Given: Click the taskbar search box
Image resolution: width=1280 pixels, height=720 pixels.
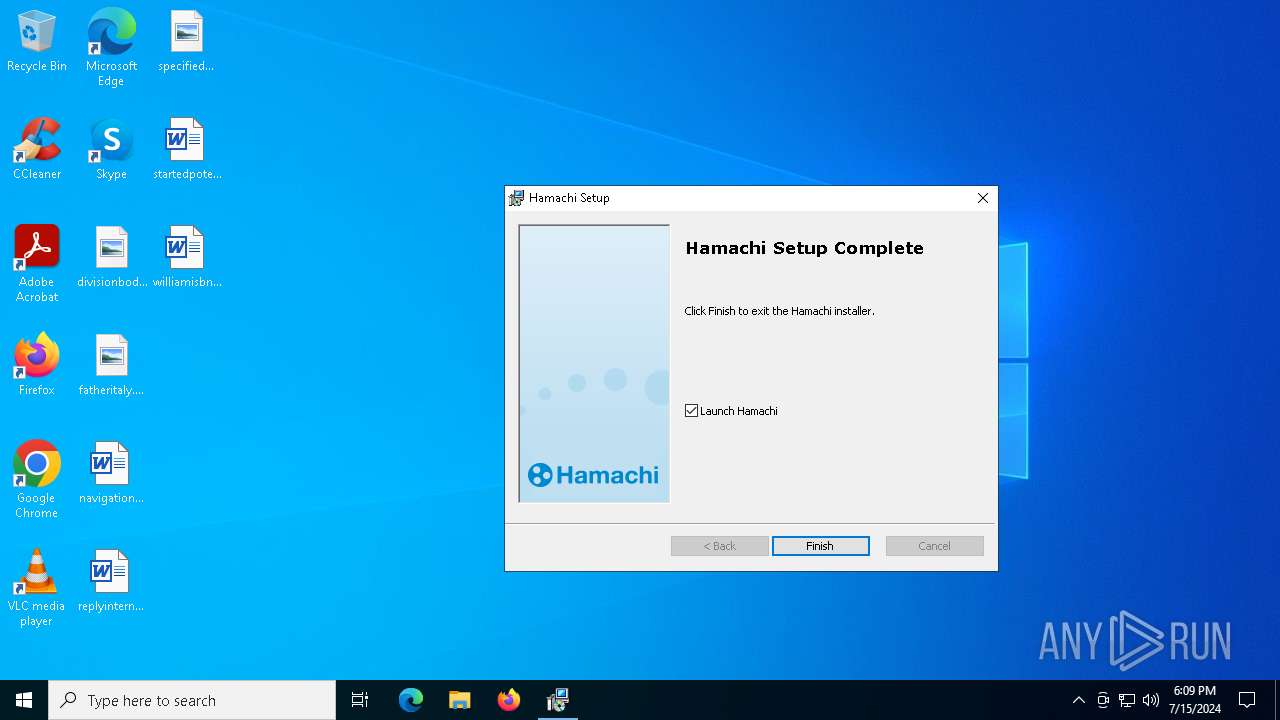Looking at the screenshot, I should tap(192, 700).
